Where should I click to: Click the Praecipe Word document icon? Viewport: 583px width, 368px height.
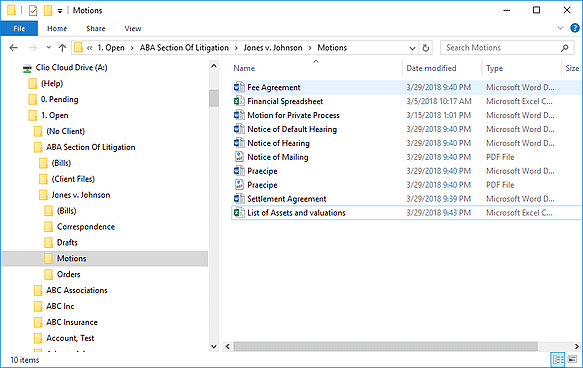(239, 171)
